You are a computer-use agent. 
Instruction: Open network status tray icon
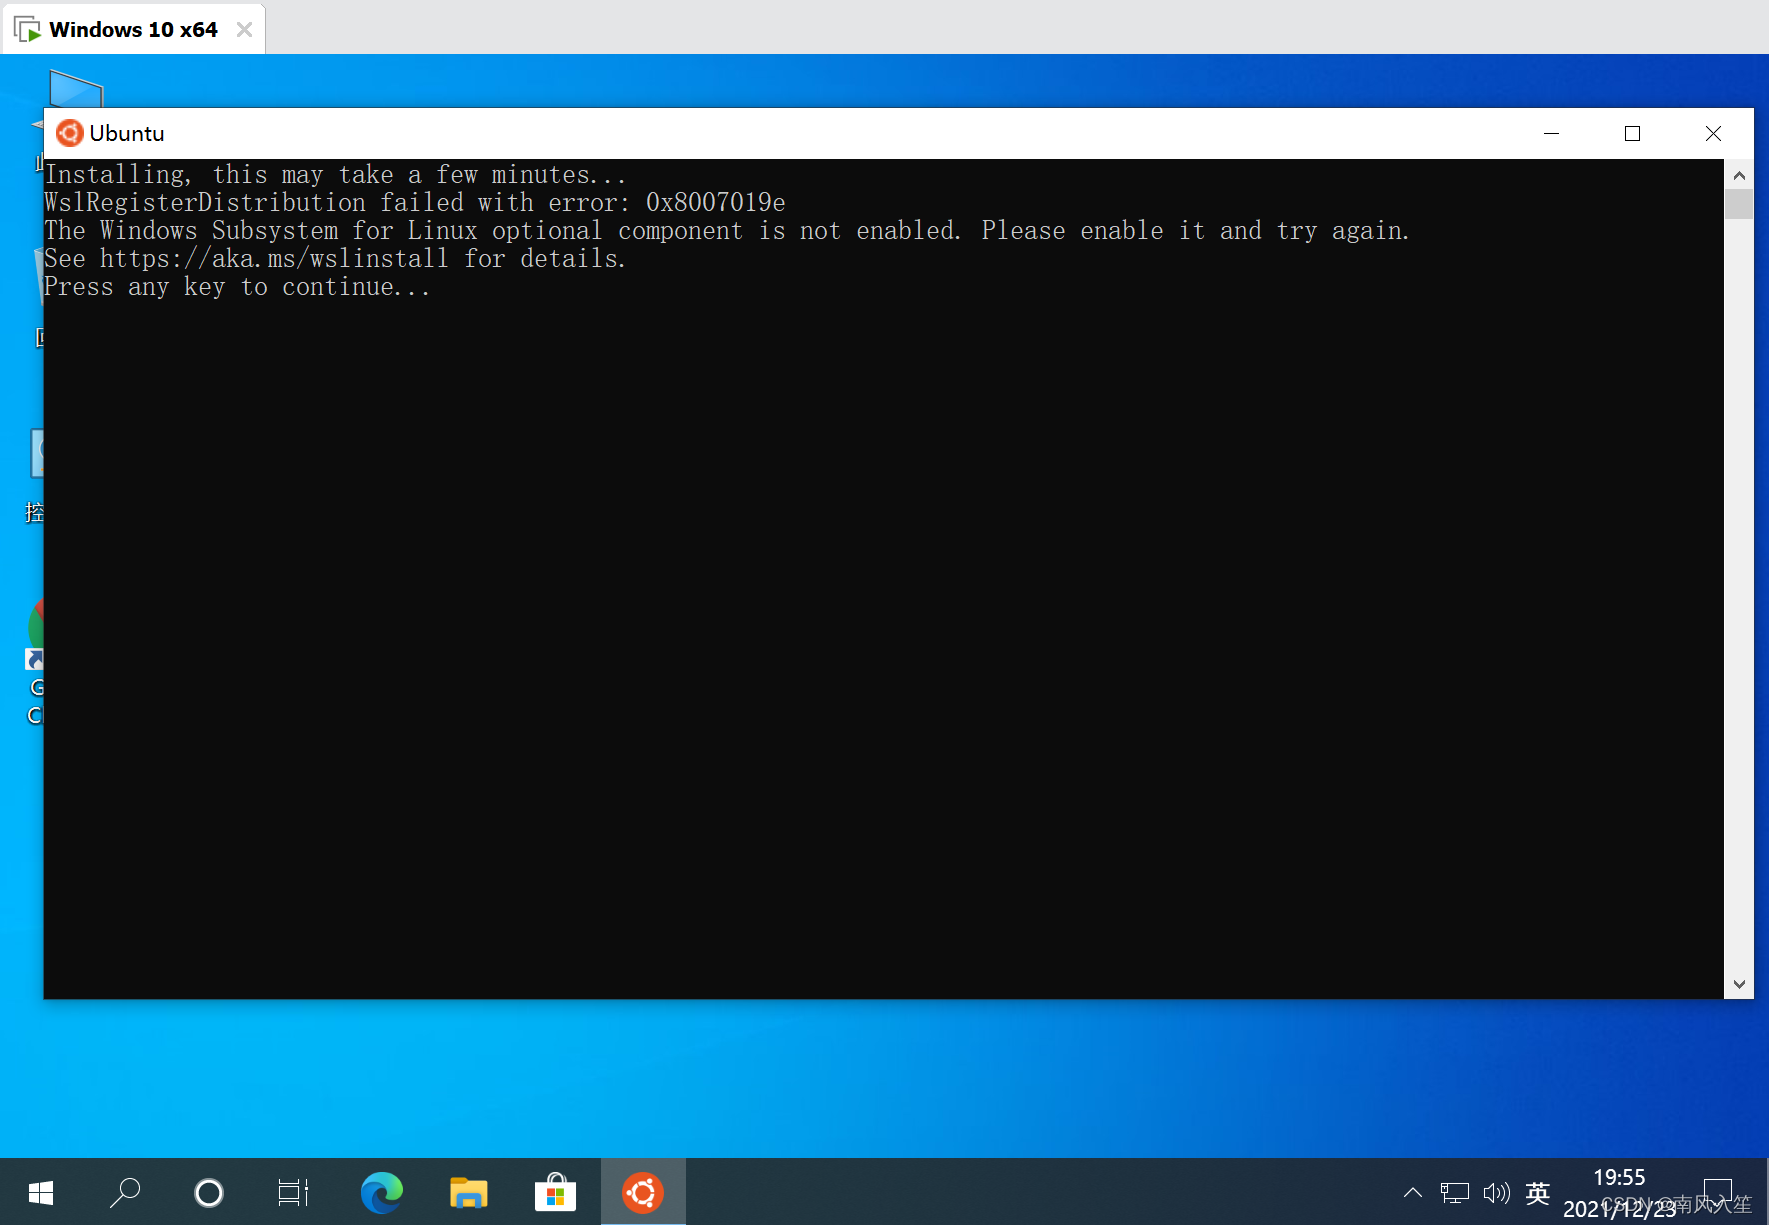1454,1192
